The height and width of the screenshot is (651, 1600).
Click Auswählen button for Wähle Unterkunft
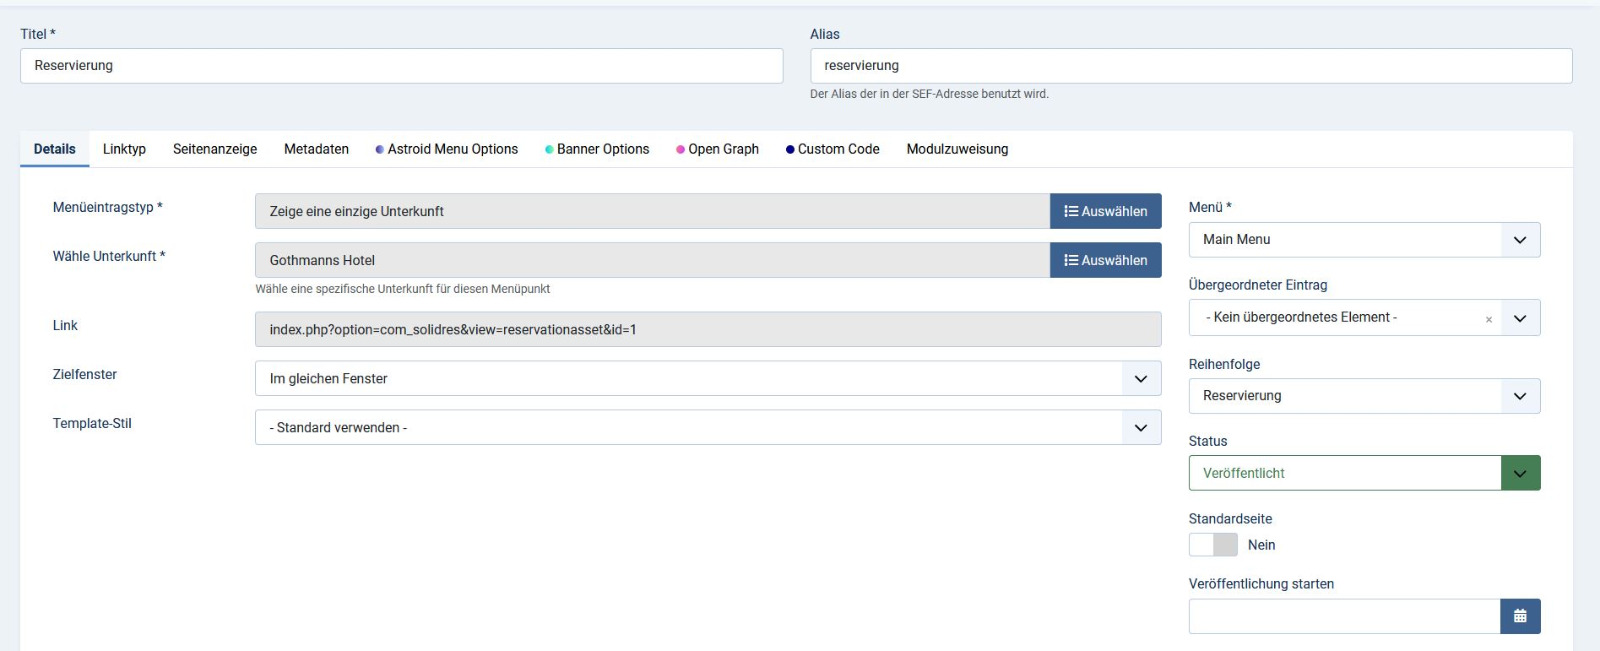tap(1105, 260)
